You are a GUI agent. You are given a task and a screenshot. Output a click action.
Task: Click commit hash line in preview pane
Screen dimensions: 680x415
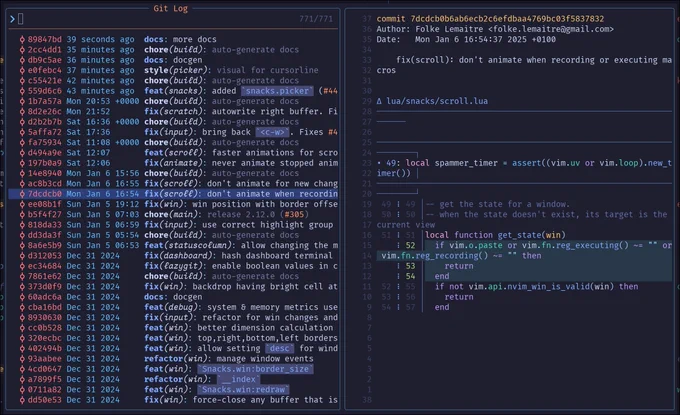(x=490, y=19)
